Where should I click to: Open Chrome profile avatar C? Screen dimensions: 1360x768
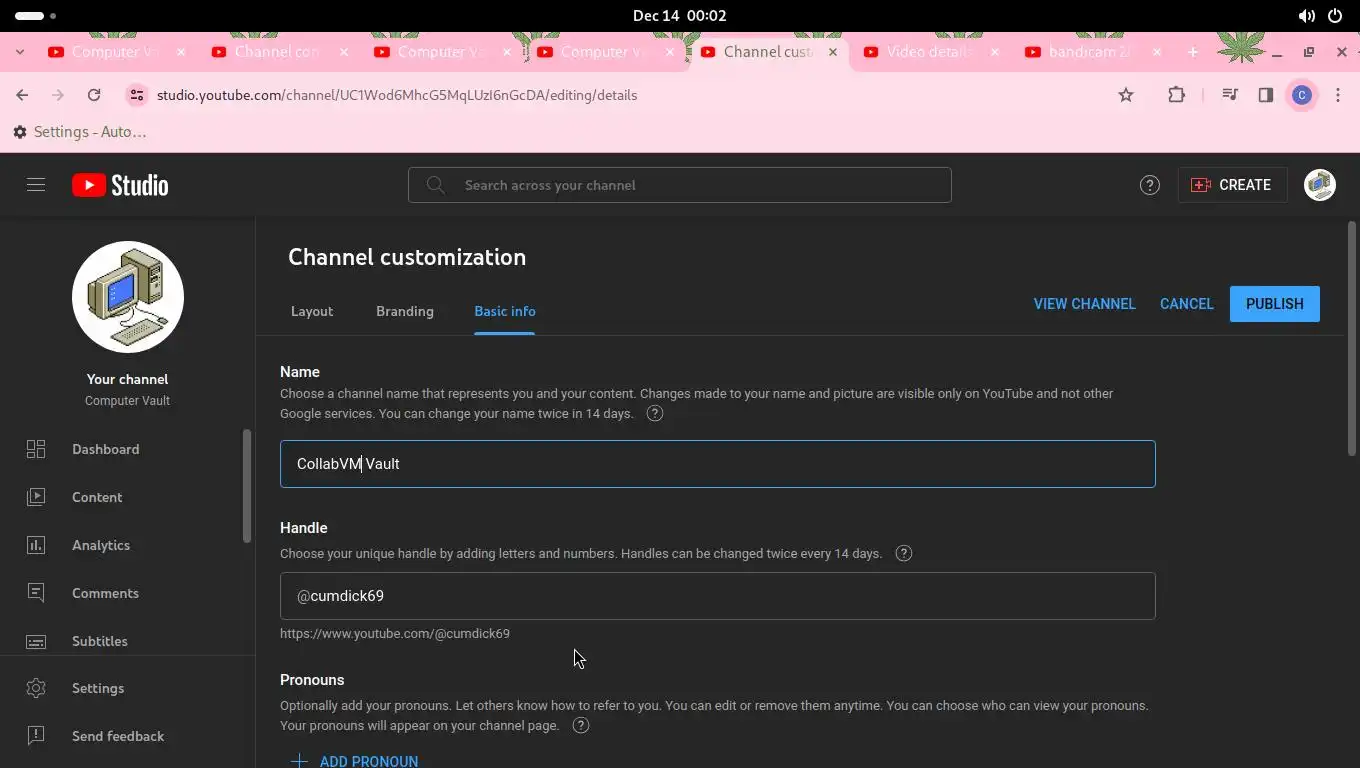[x=1302, y=95]
